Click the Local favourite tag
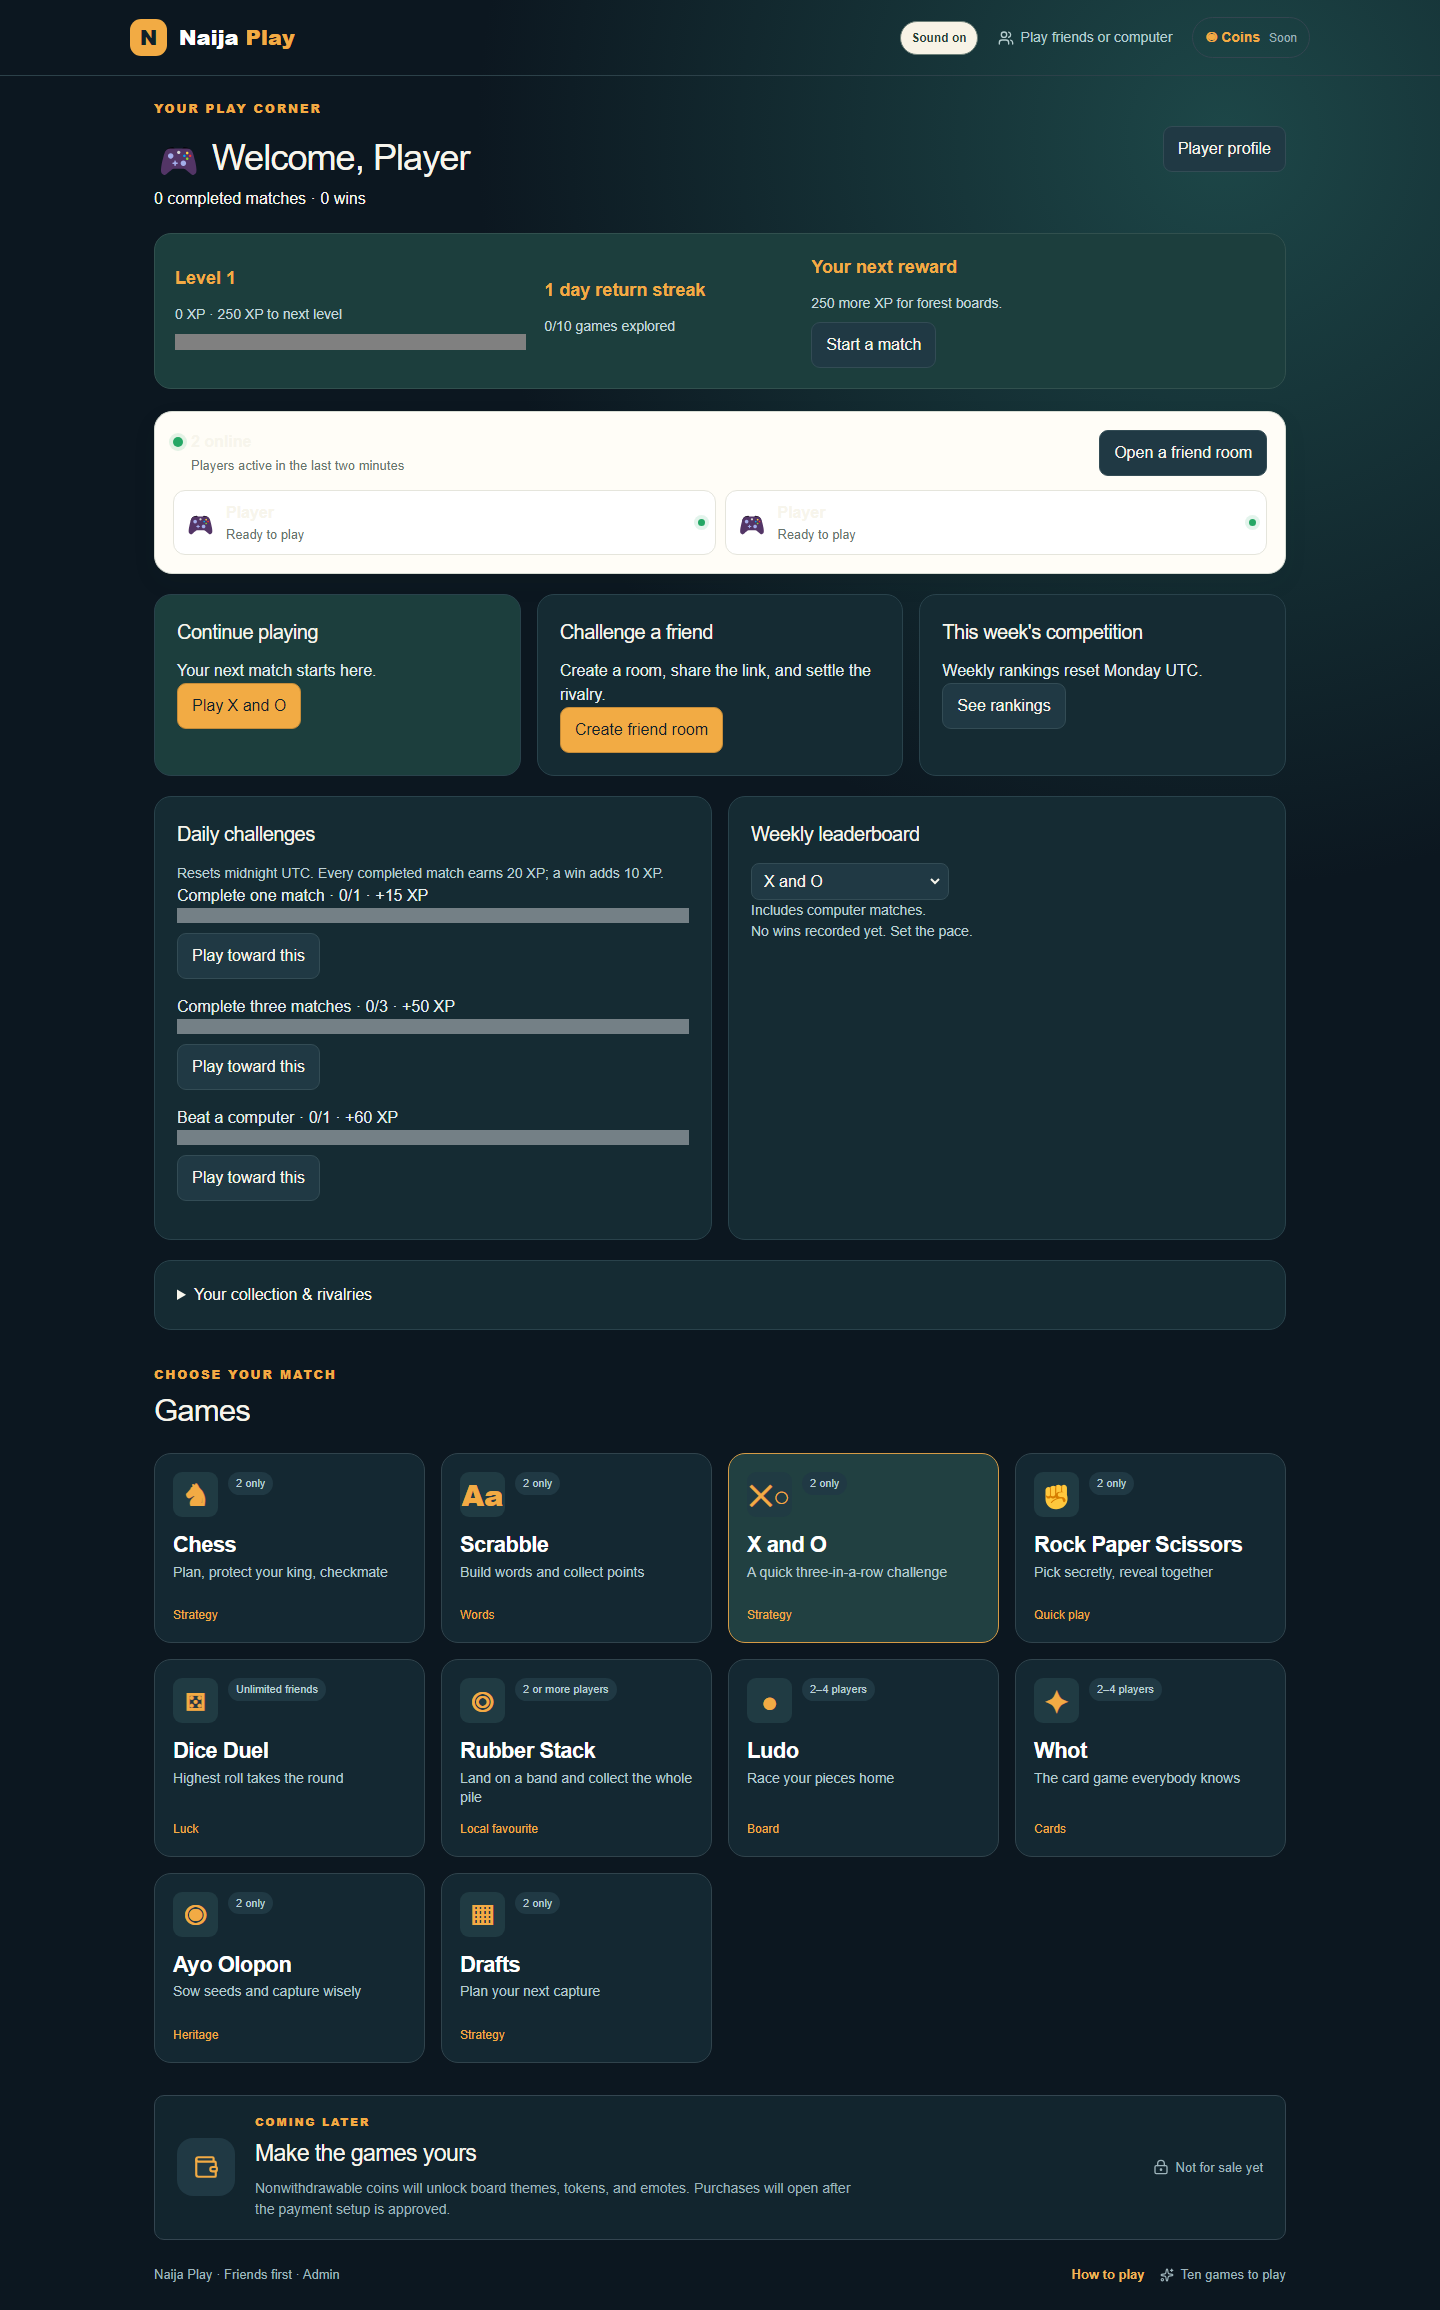This screenshot has height=2310, width=1440. (x=499, y=1829)
